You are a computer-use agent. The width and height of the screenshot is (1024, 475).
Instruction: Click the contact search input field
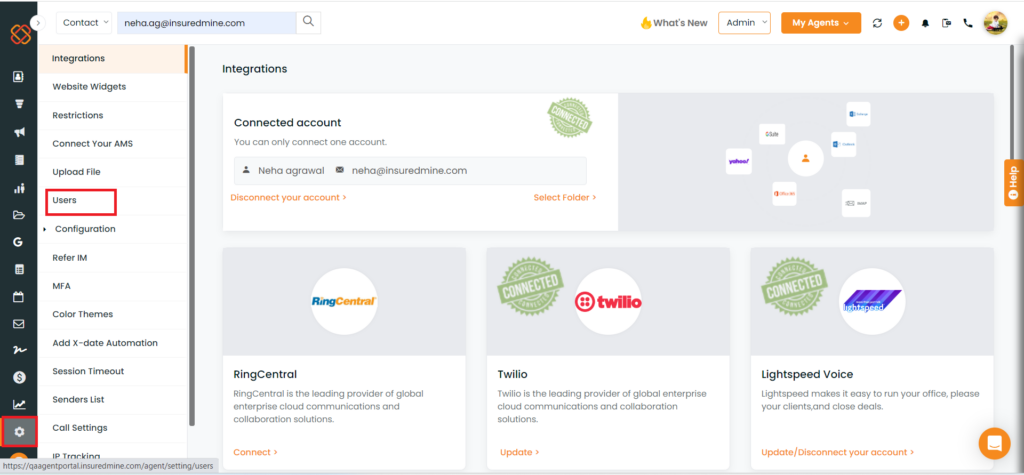(206, 22)
